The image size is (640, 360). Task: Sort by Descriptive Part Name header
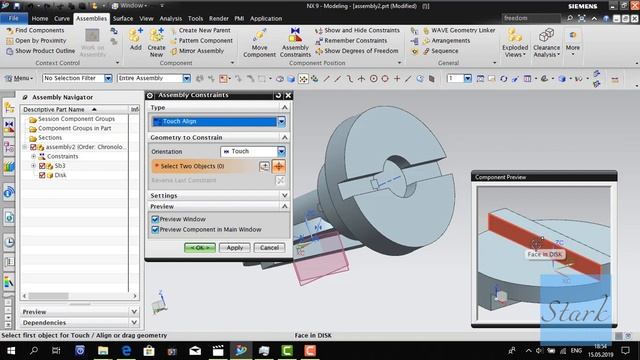point(75,109)
